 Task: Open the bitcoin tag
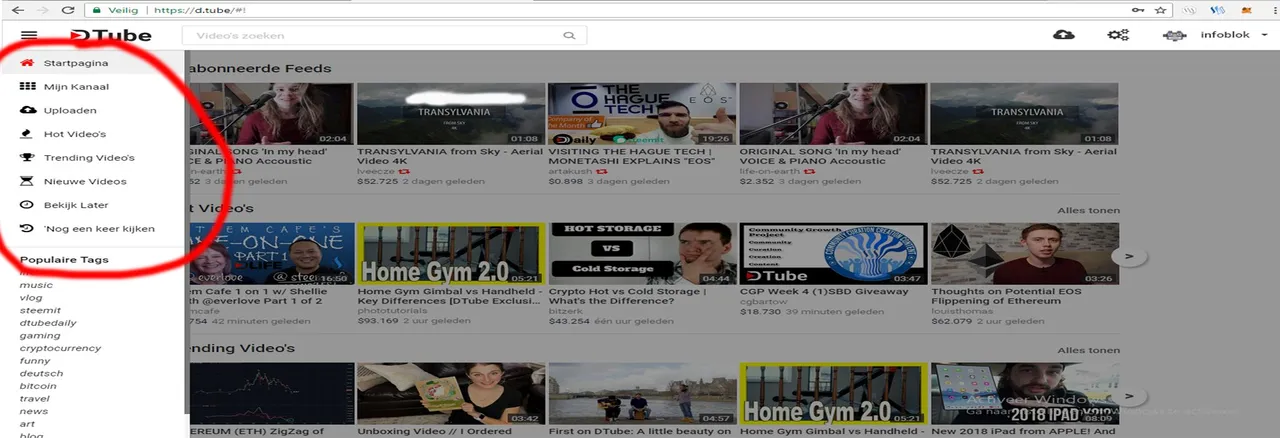[x=38, y=386]
